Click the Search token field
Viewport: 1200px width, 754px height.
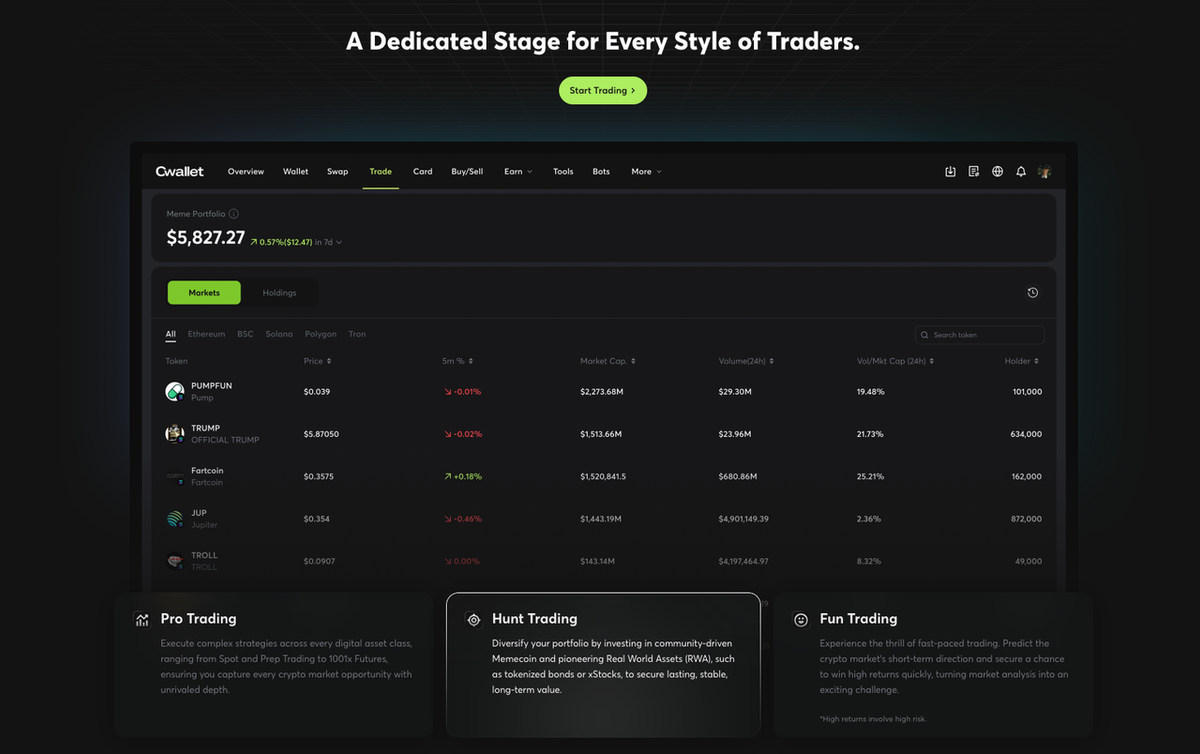(x=980, y=335)
